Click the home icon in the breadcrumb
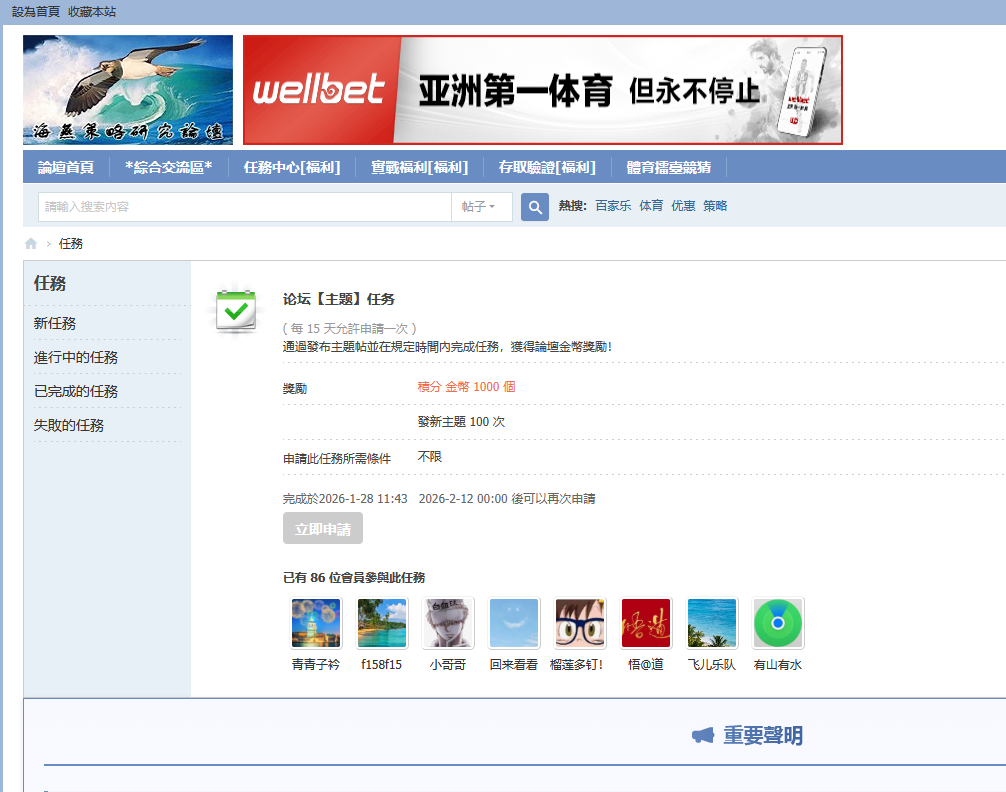Screen dimensions: 1006x792 pyautogui.click(x=30, y=243)
